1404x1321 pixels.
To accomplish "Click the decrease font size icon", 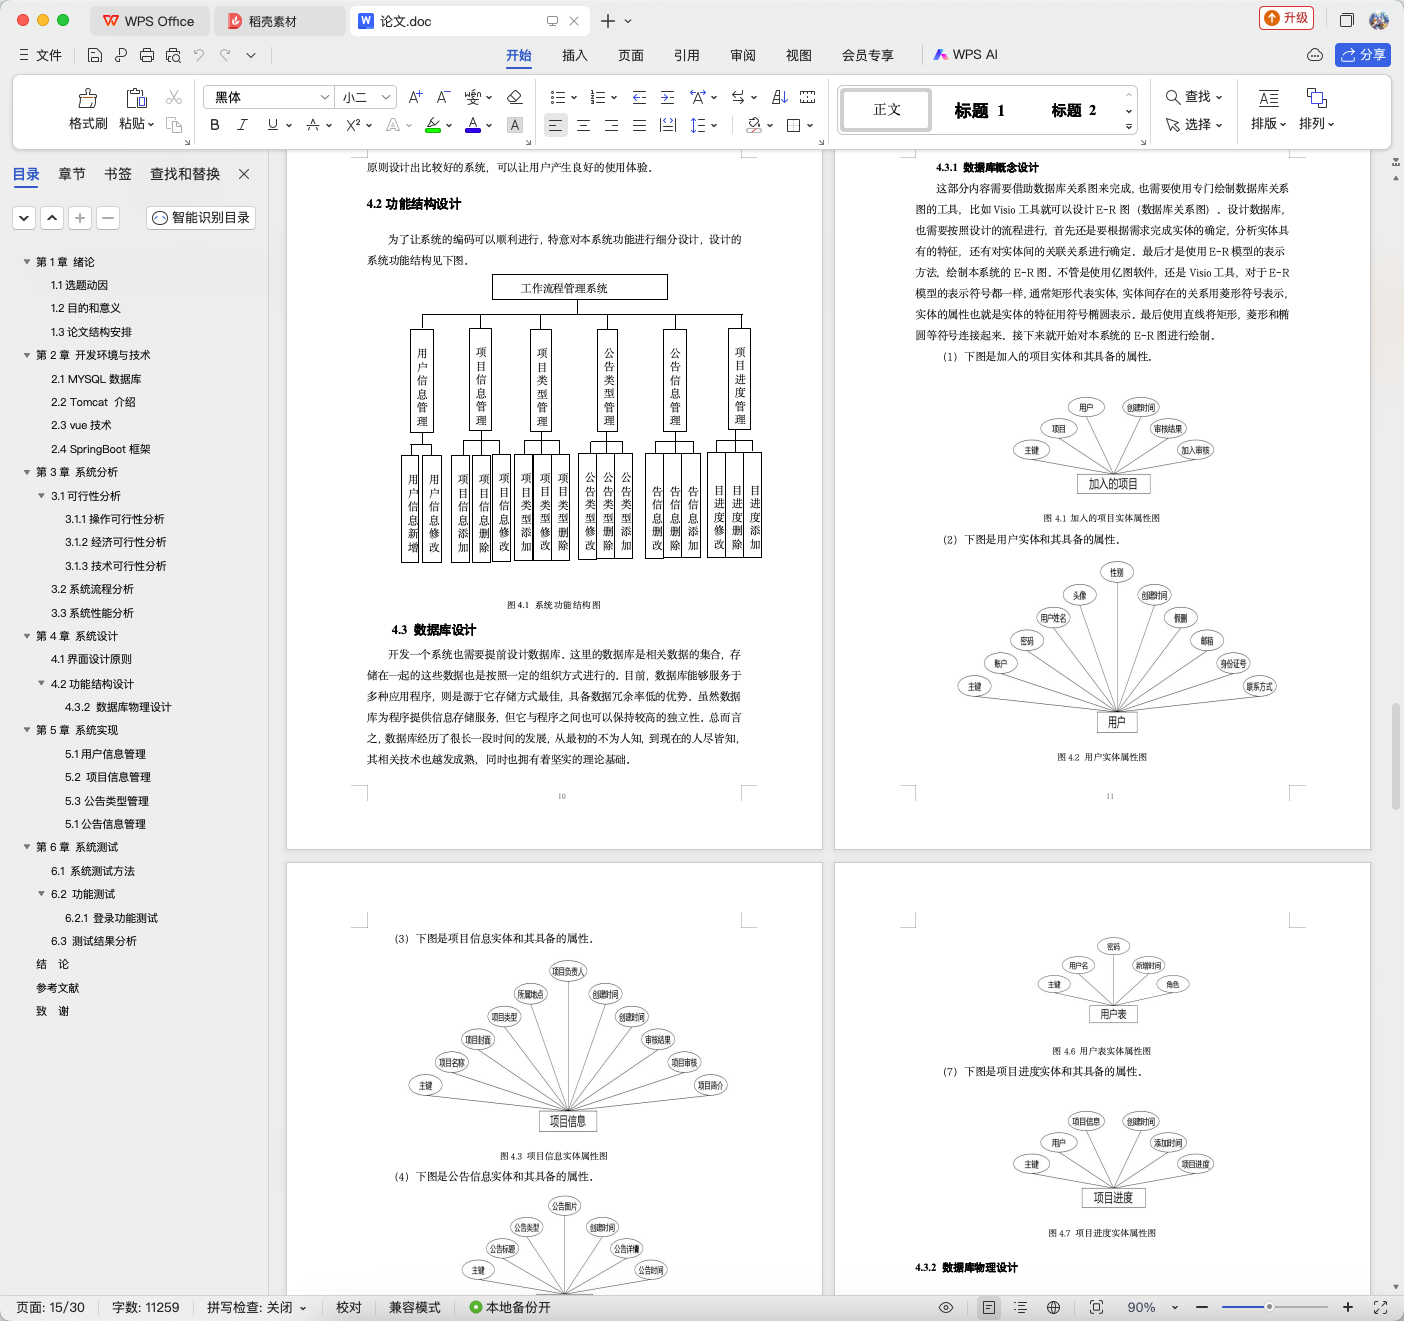I will [x=444, y=97].
